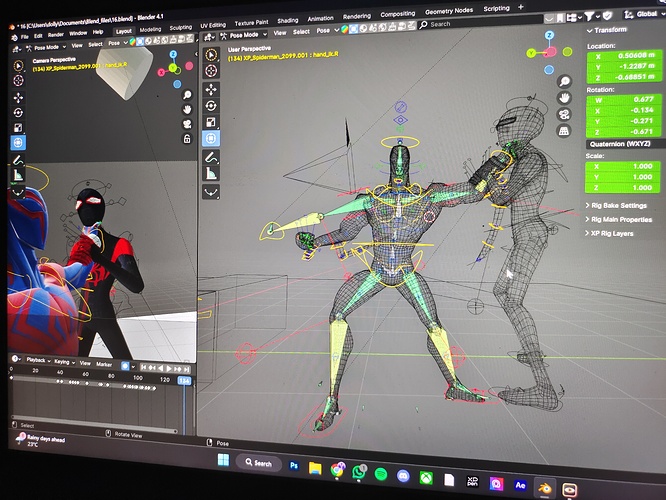The image size is (666, 500).
Task: Open the Keying dropdown in timeline
Action: (x=64, y=362)
